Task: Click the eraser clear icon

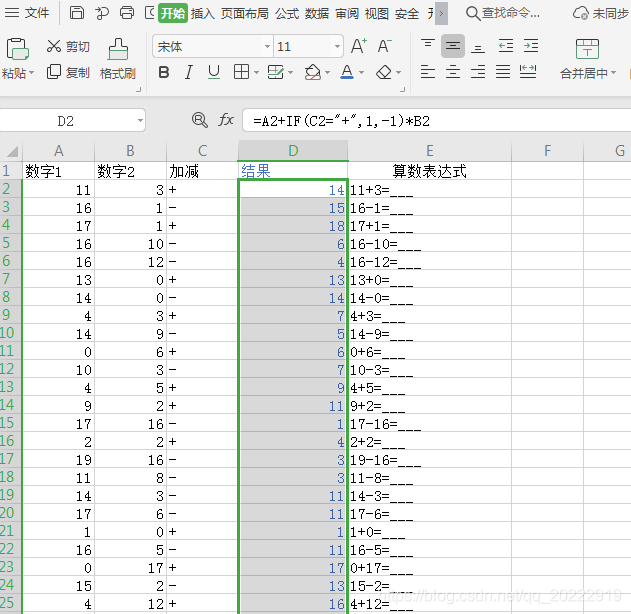Action: click(384, 72)
